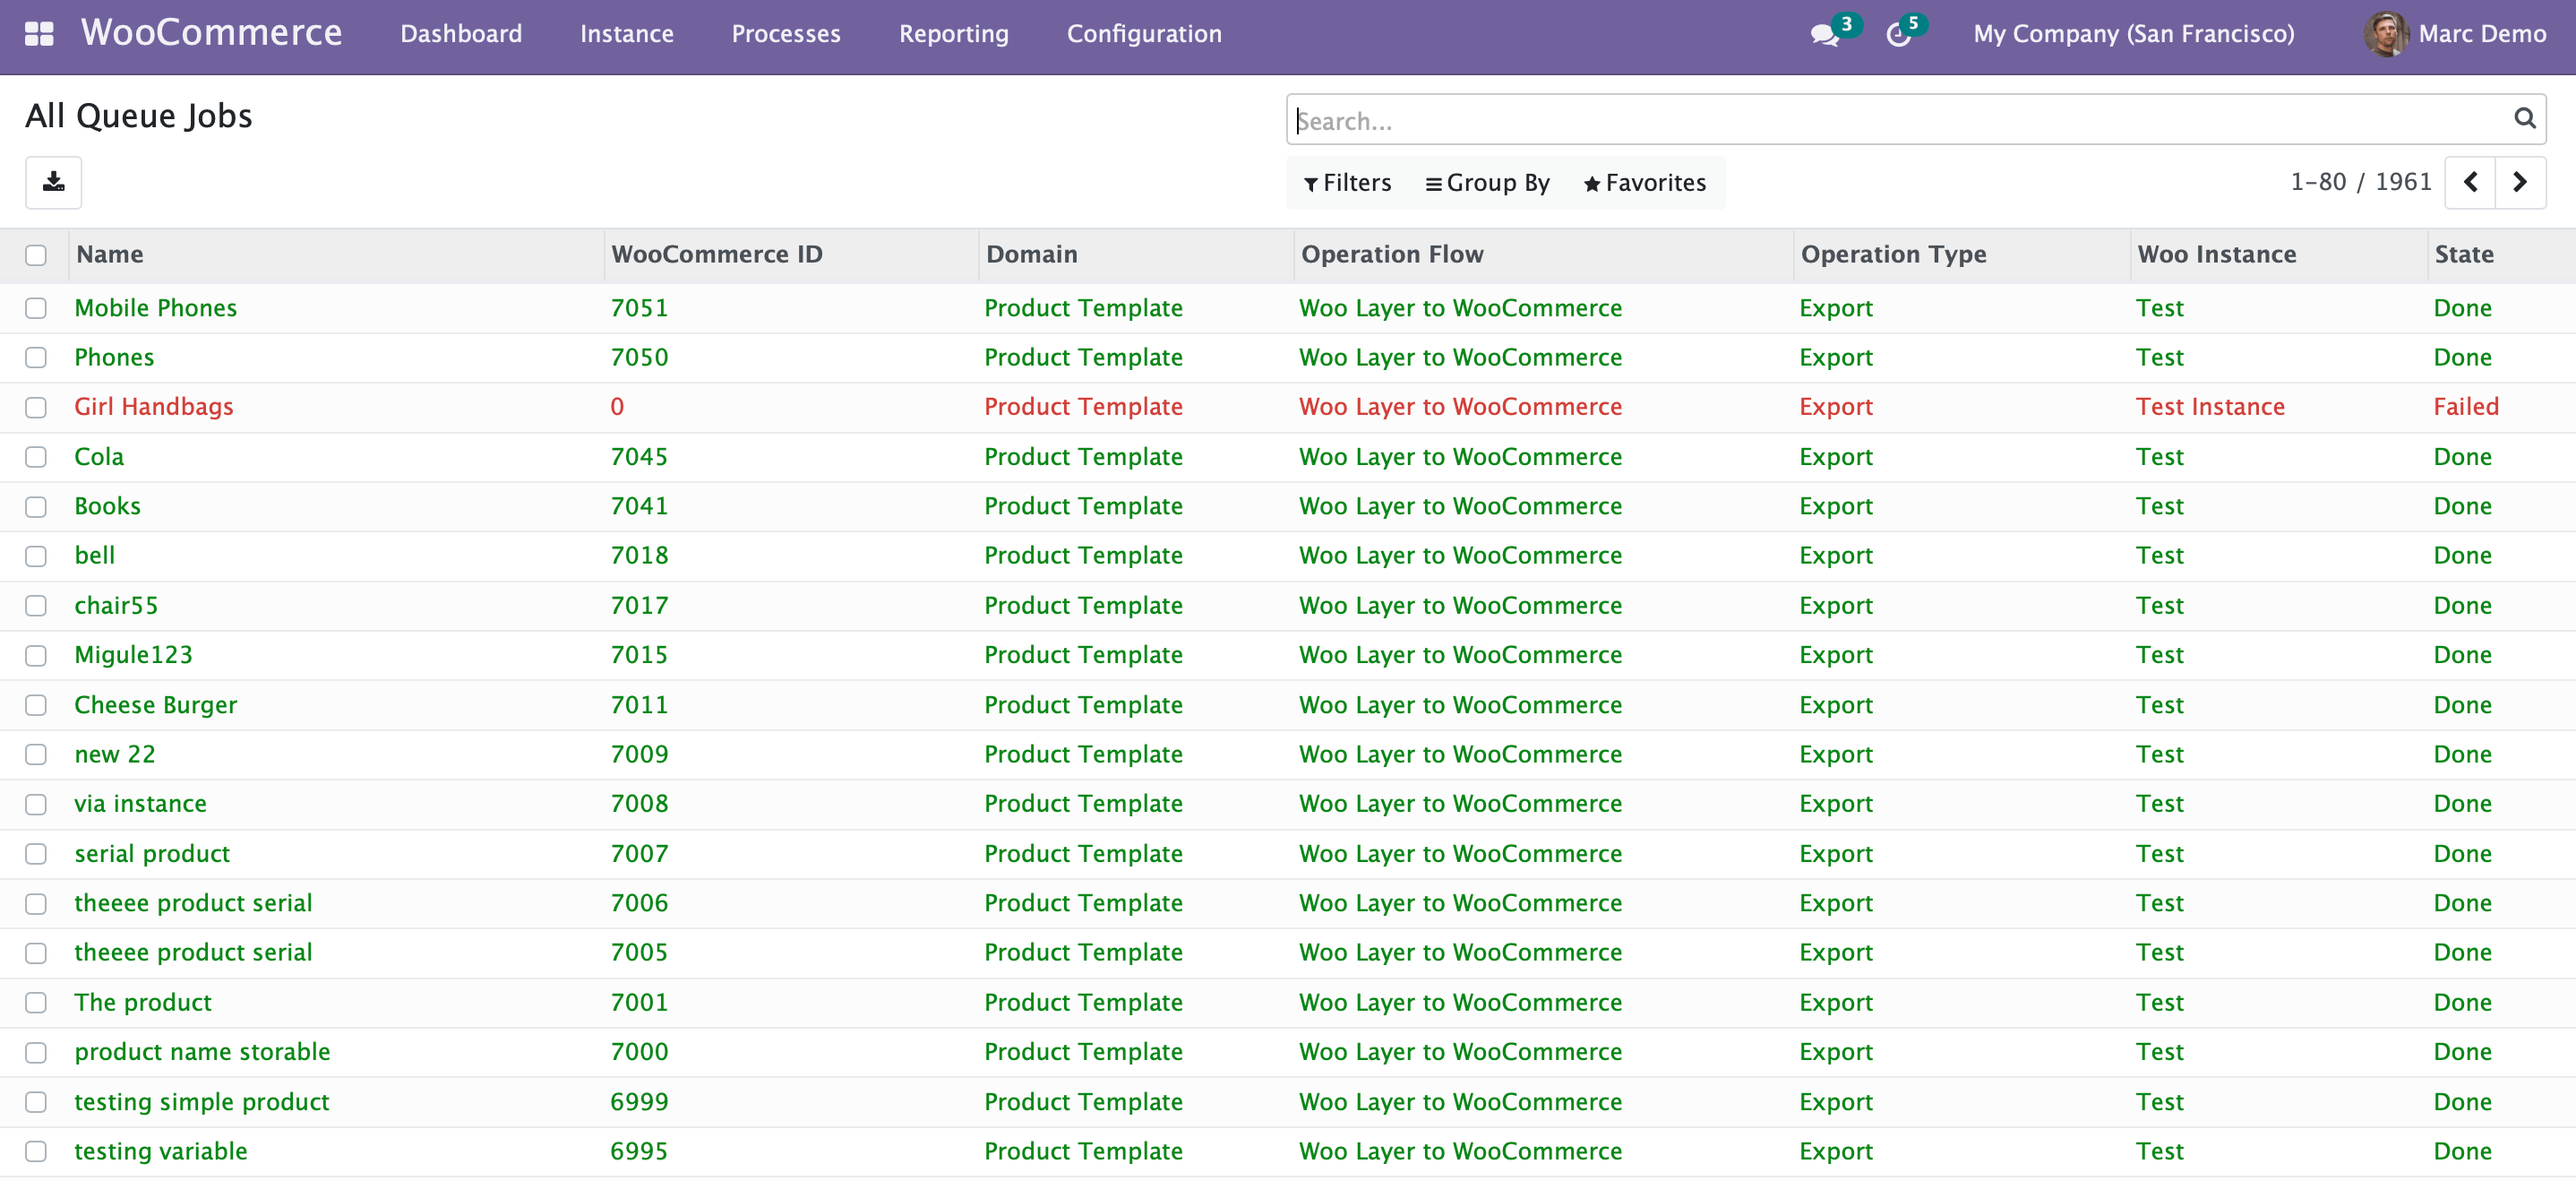Open the activities clock icon
This screenshot has height=1181, width=2576.
point(1898,35)
